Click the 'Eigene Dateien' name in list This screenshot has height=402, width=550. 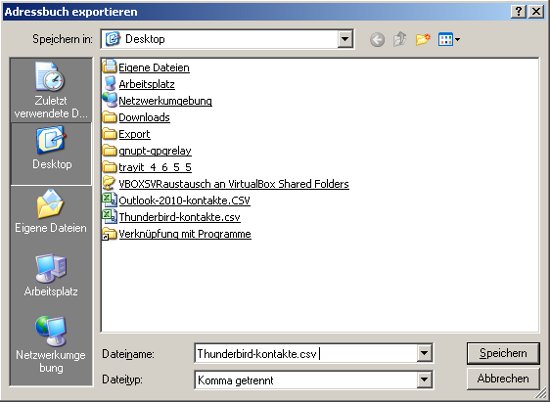tap(154, 67)
